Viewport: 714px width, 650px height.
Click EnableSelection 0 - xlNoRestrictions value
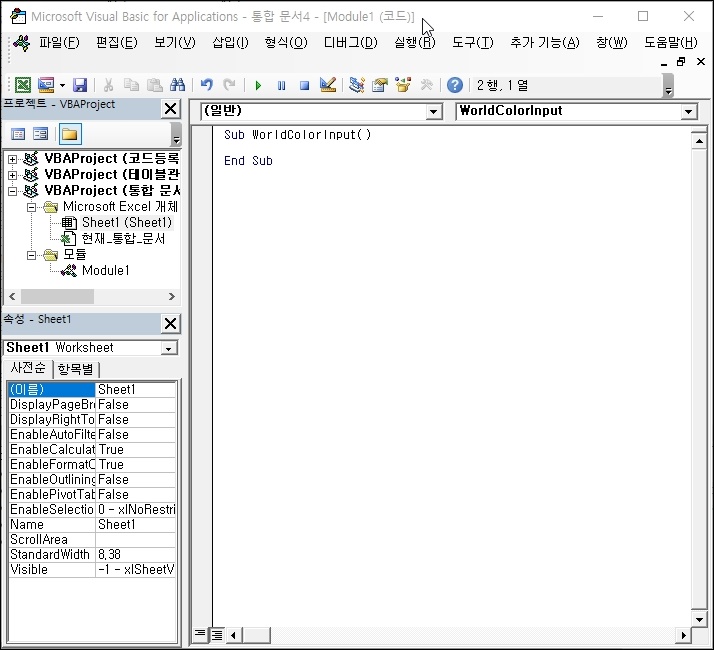tap(135, 510)
